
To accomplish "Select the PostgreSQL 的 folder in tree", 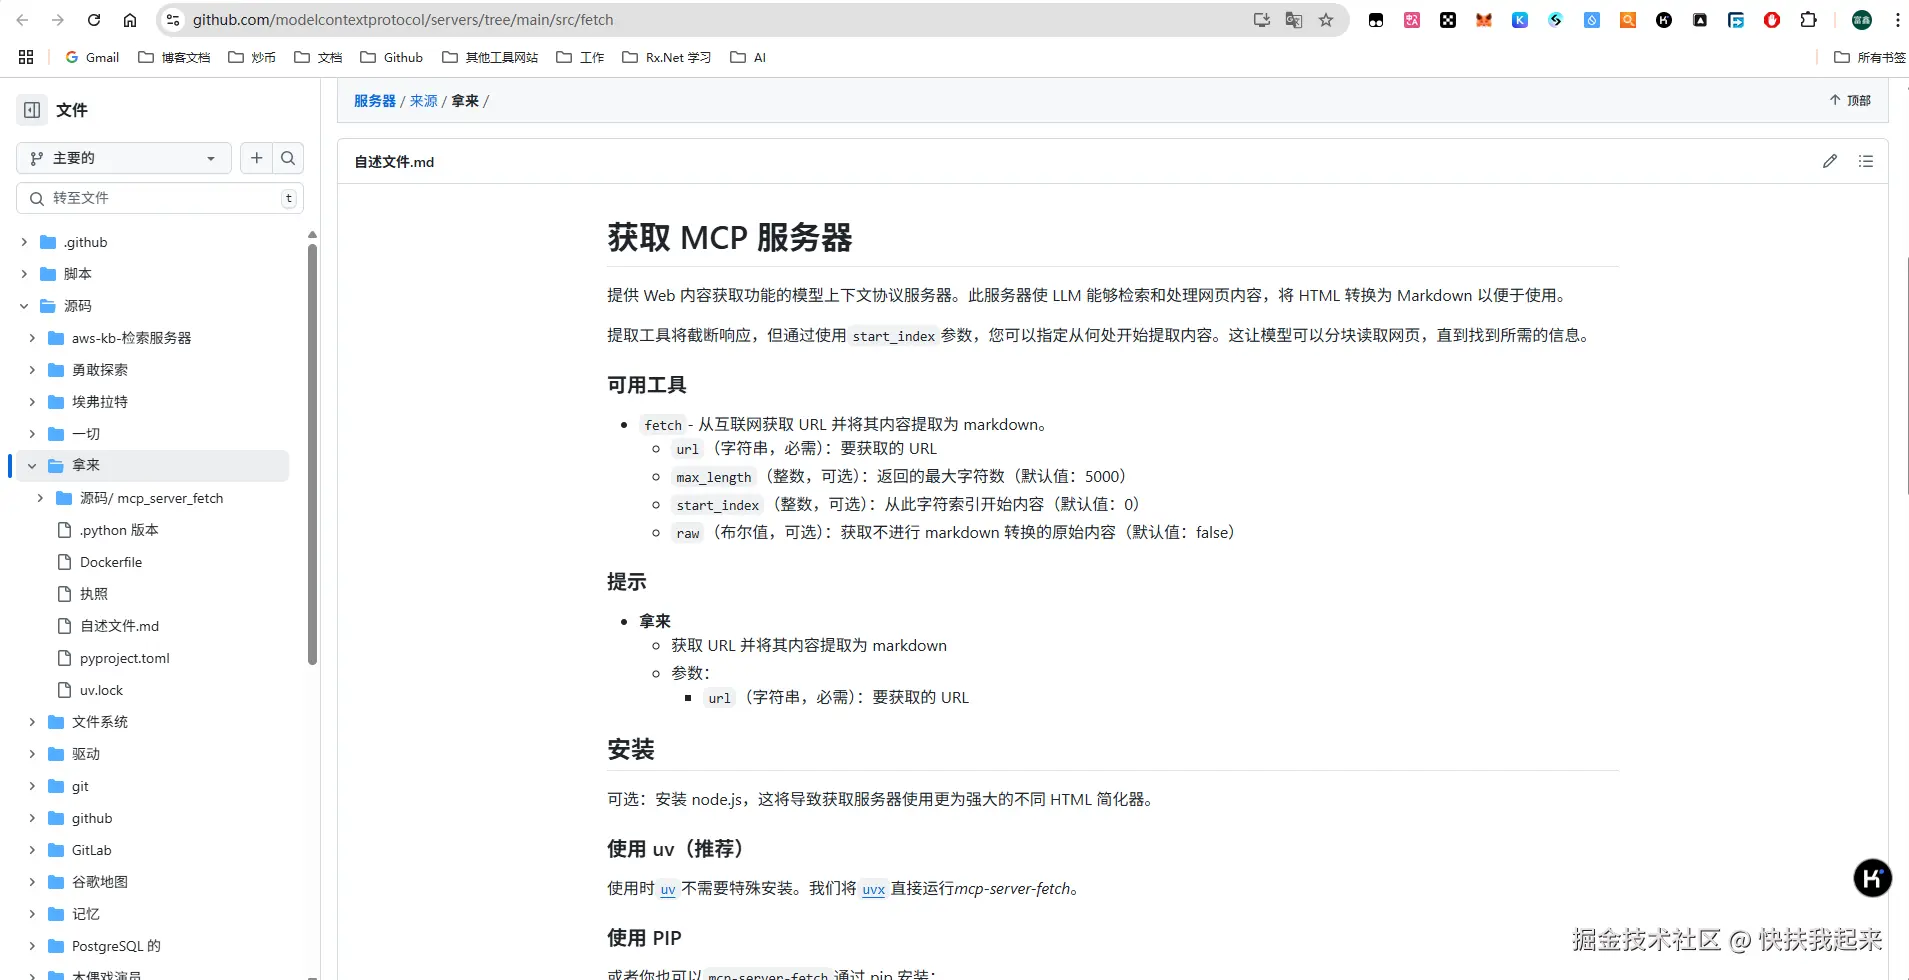I will (x=116, y=946).
